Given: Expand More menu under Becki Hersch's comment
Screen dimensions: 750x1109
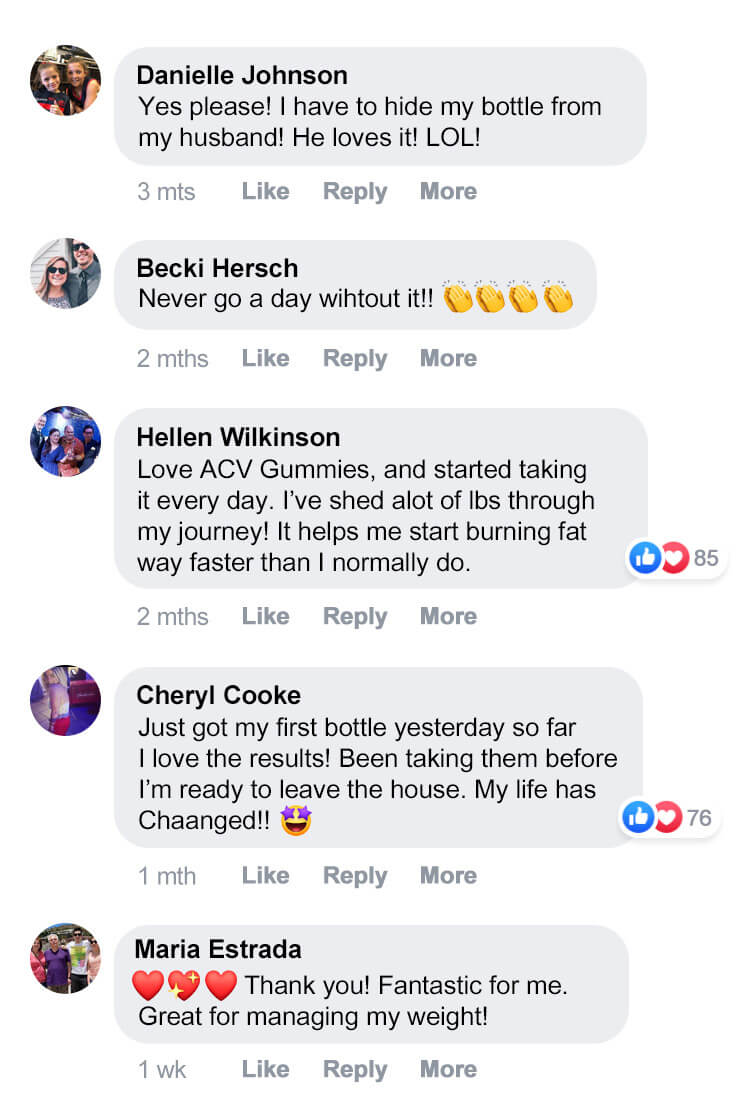Looking at the screenshot, I should pyautogui.click(x=448, y=358).
